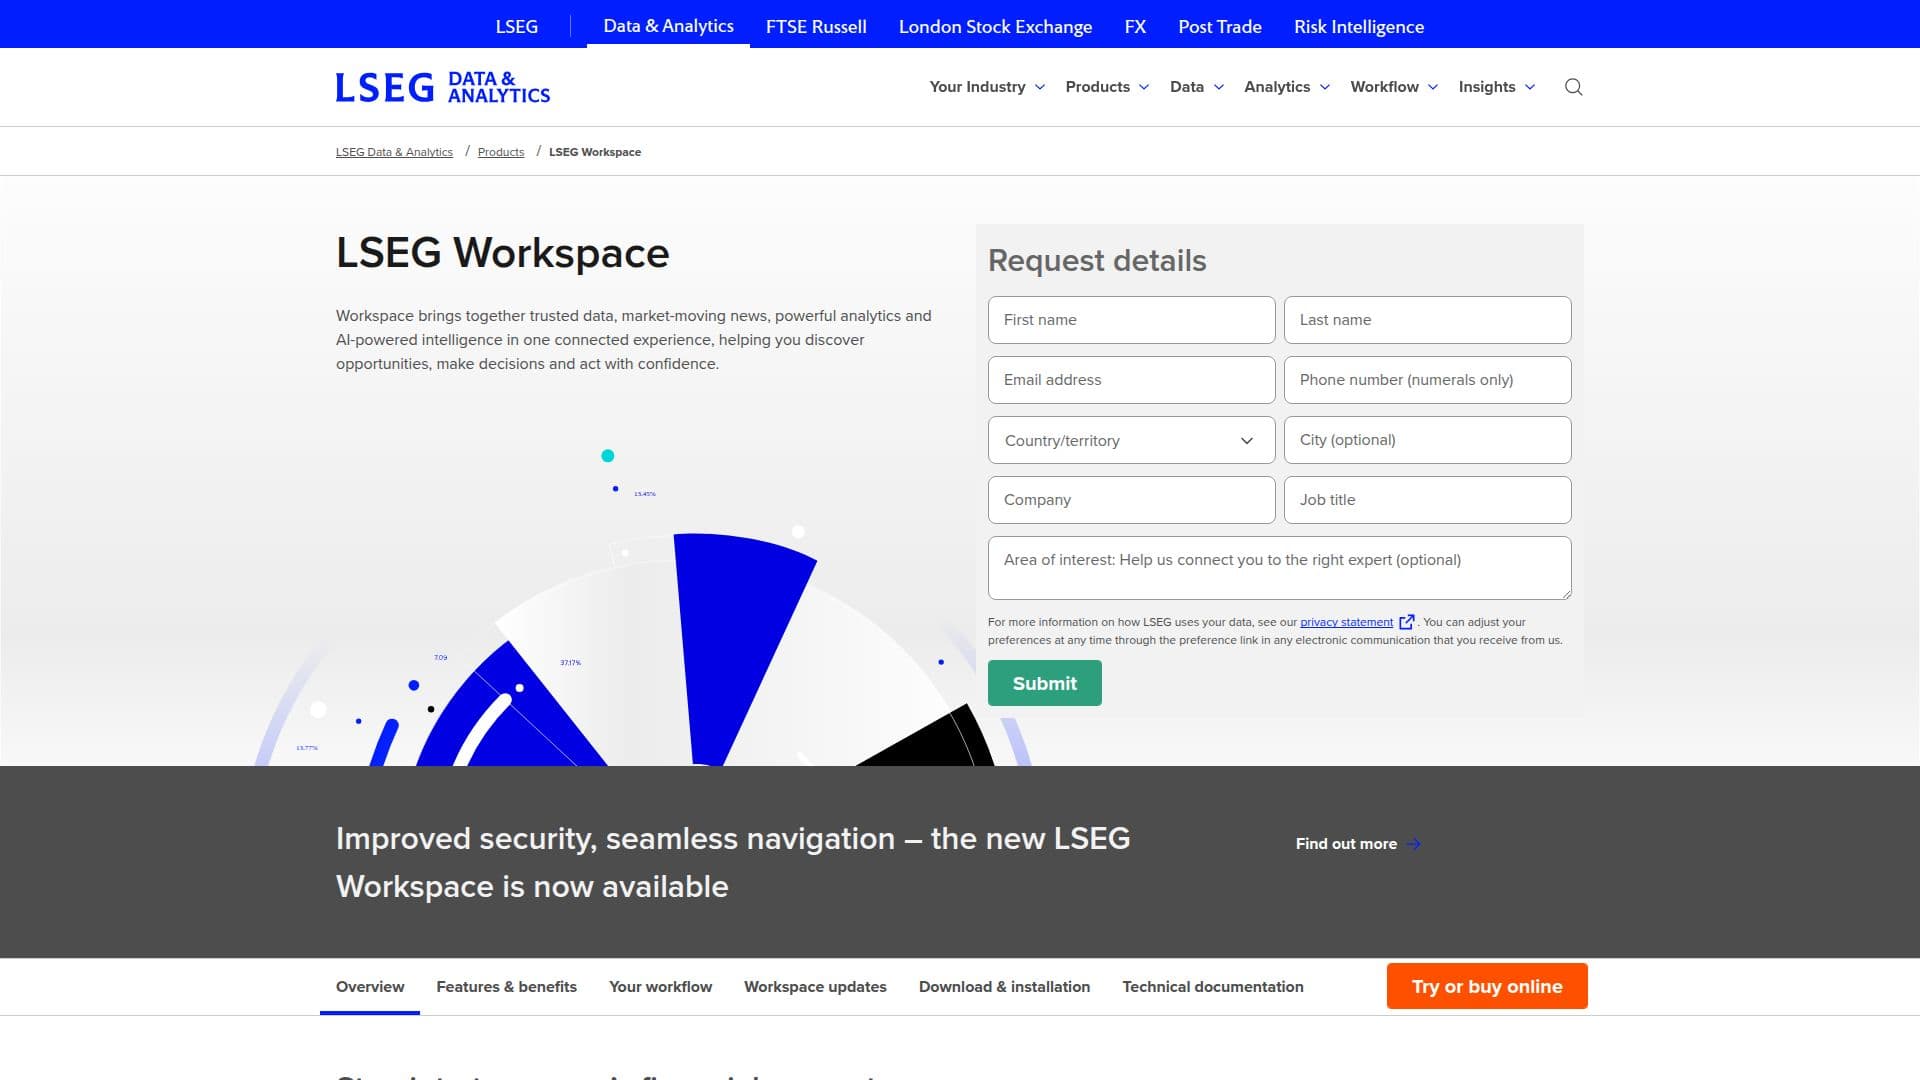Image resolution: width=1920 pixels, height=1080 pixels.
Task: Go to Risk Intelligence in the top bar
Action: tap(1359, 27)
